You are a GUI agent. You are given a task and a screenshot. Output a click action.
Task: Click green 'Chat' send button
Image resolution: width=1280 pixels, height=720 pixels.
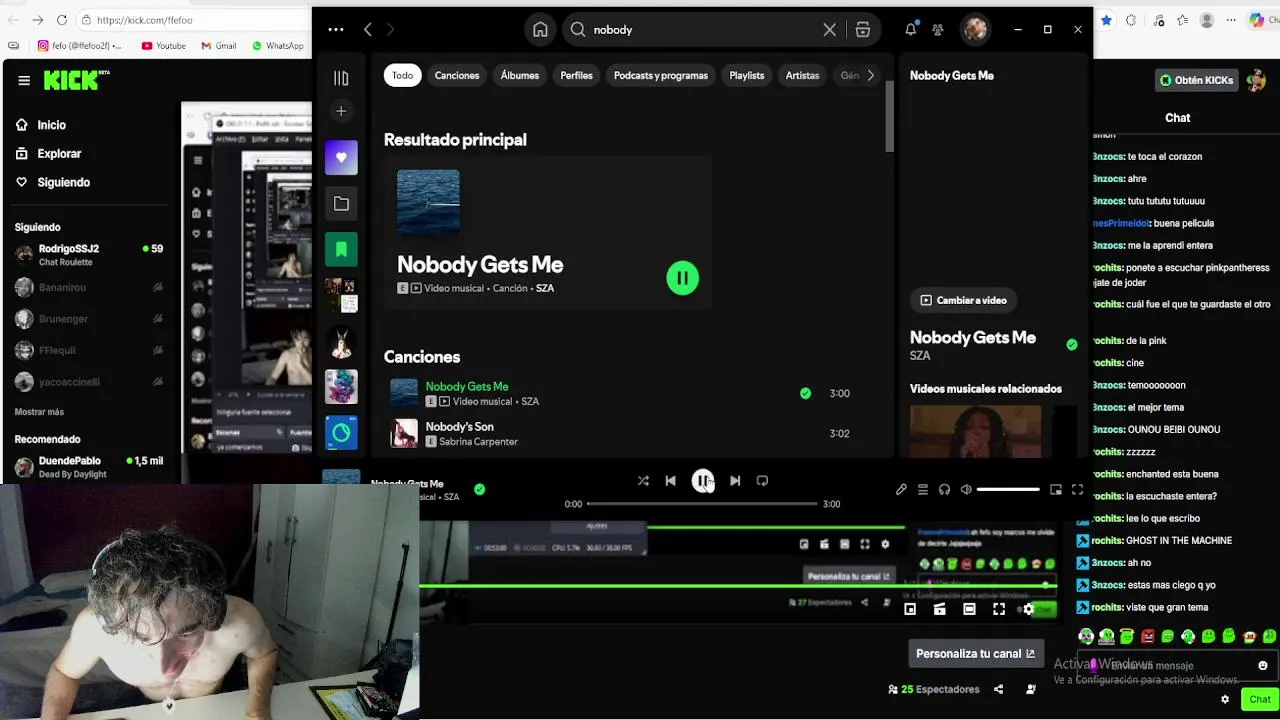1260,700
